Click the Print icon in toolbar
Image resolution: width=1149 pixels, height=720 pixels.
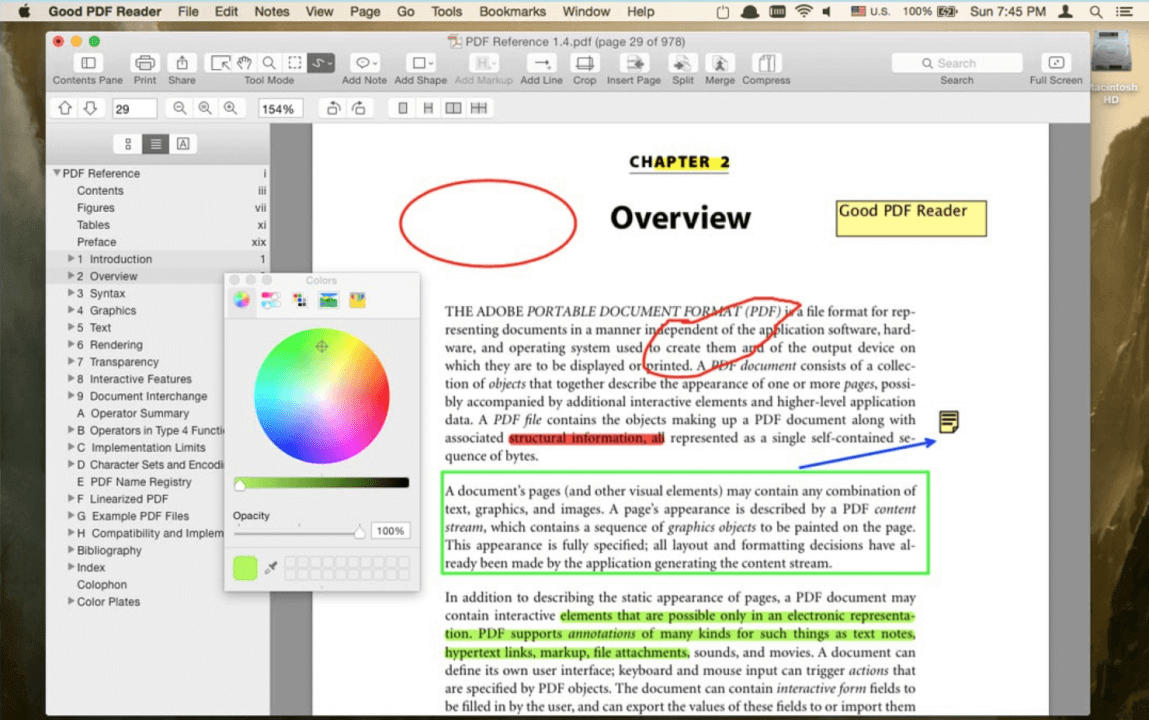[x=145, y=63]
